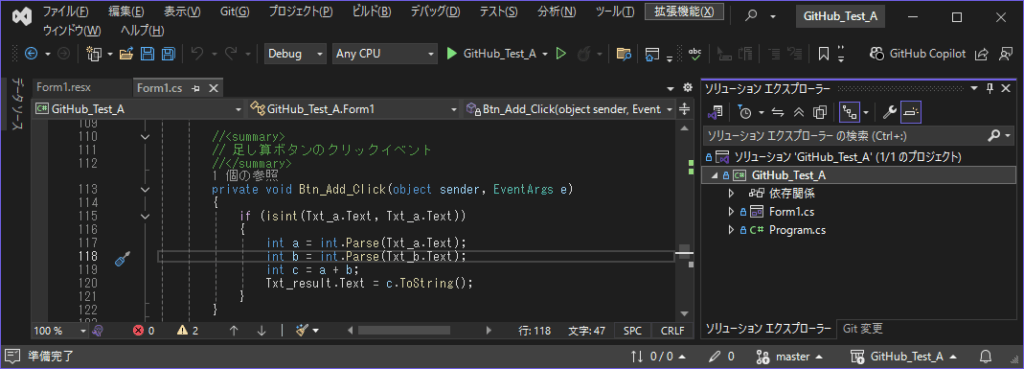The width and height of the screenshot is (1024, 369).
Task: Open the GitHub_Test_A project navigation dropdown
Action: (x=139, y=109)
